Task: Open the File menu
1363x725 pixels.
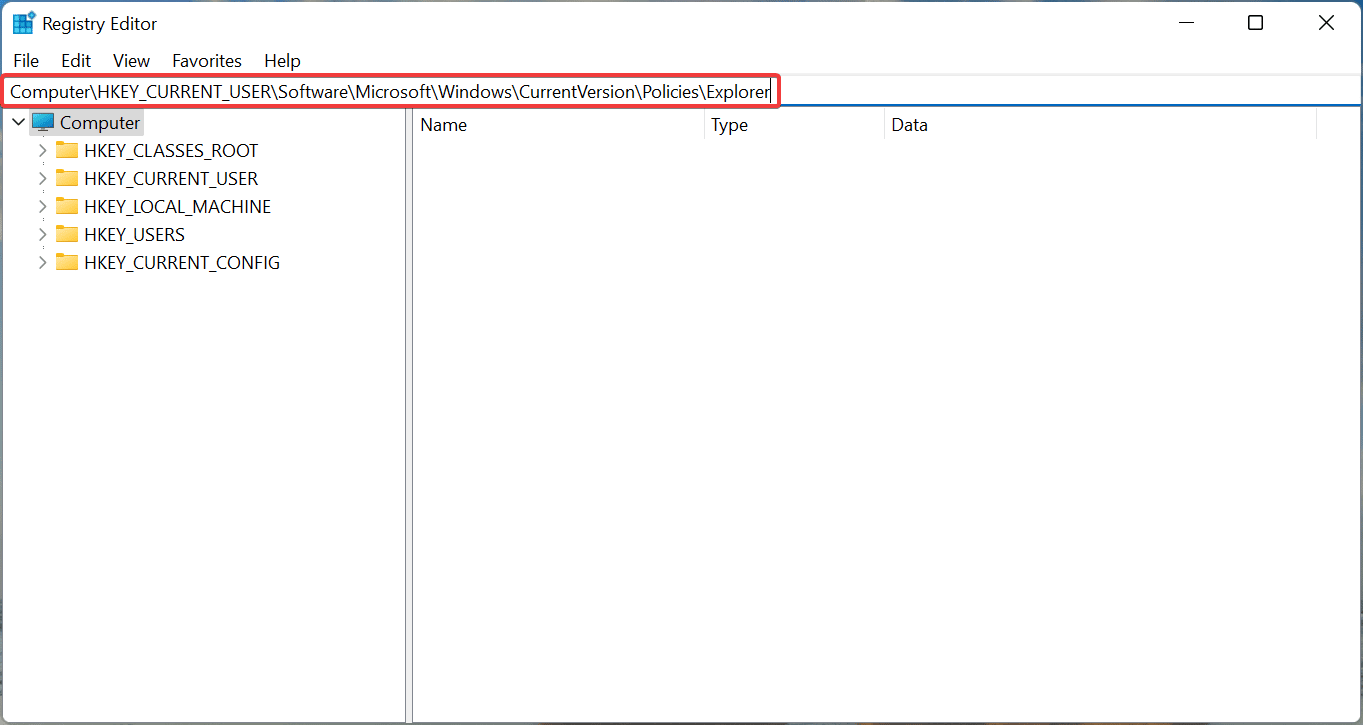Action: point(26,61)
